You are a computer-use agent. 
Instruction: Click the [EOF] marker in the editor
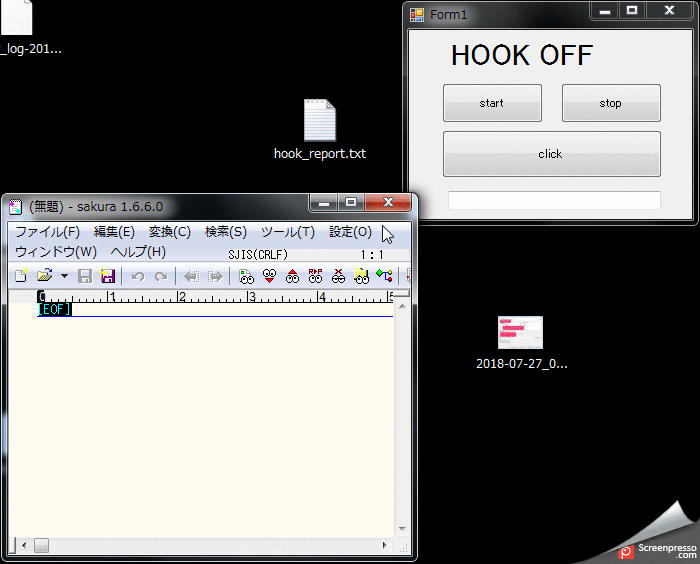tap(54, 309)
